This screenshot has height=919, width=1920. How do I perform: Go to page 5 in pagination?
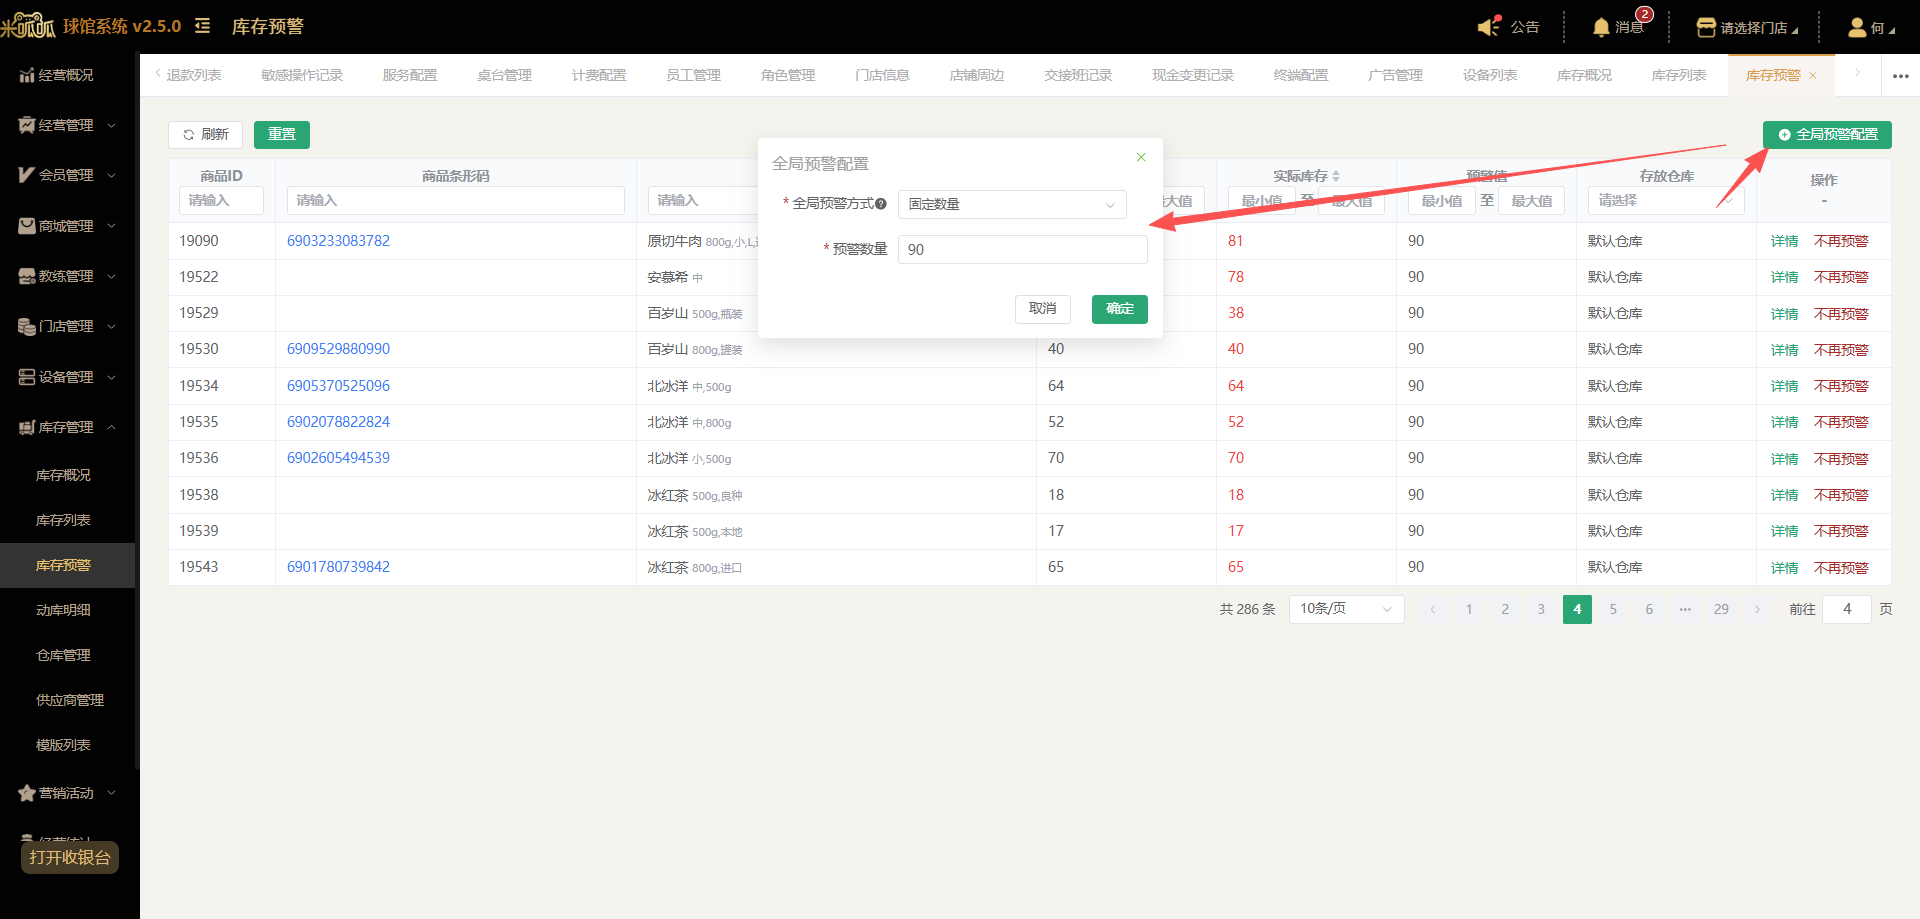click(x=1613, y=609)
